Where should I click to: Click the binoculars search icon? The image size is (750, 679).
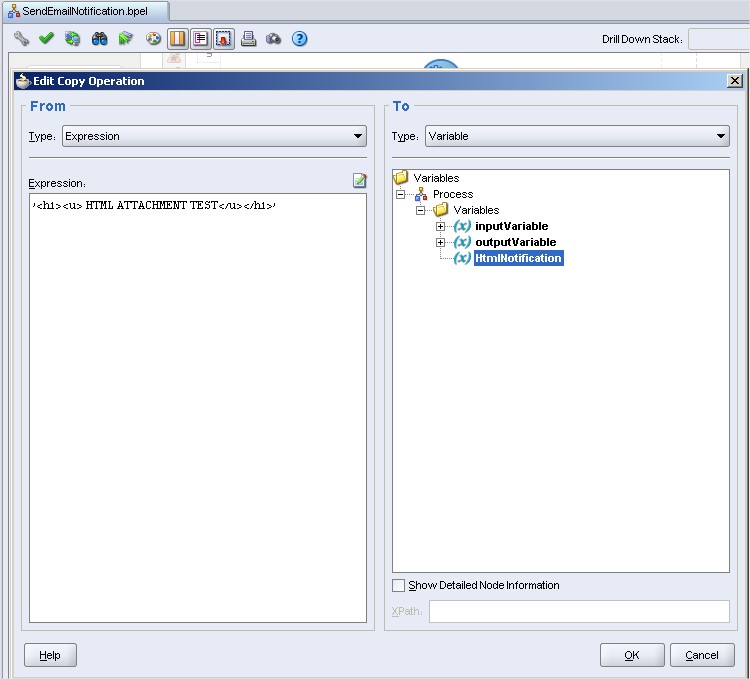tap(99, 39)
